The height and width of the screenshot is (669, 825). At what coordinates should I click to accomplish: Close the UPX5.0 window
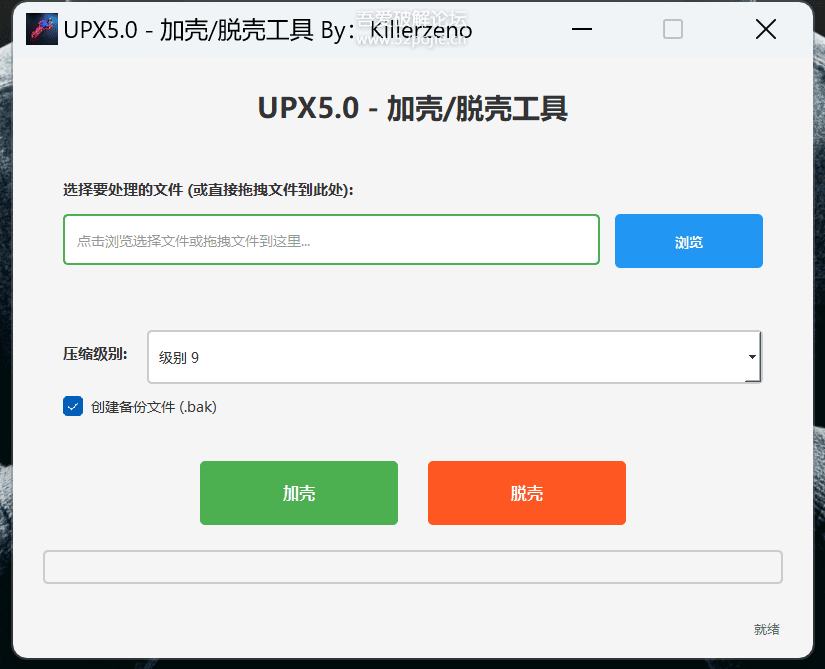pos(766,29)
